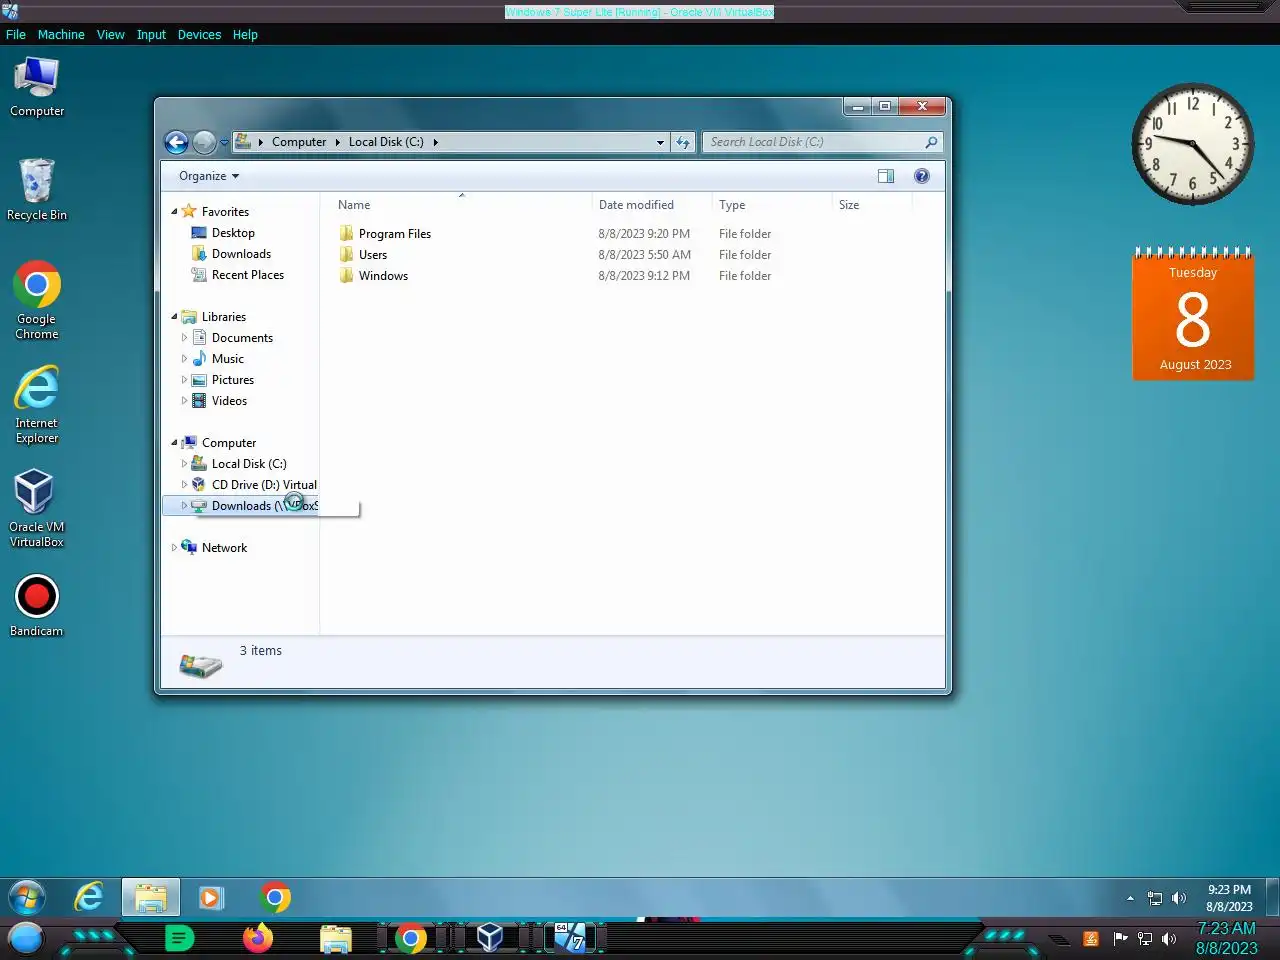Open the VirtualBox Help menu

click(245, 34)
